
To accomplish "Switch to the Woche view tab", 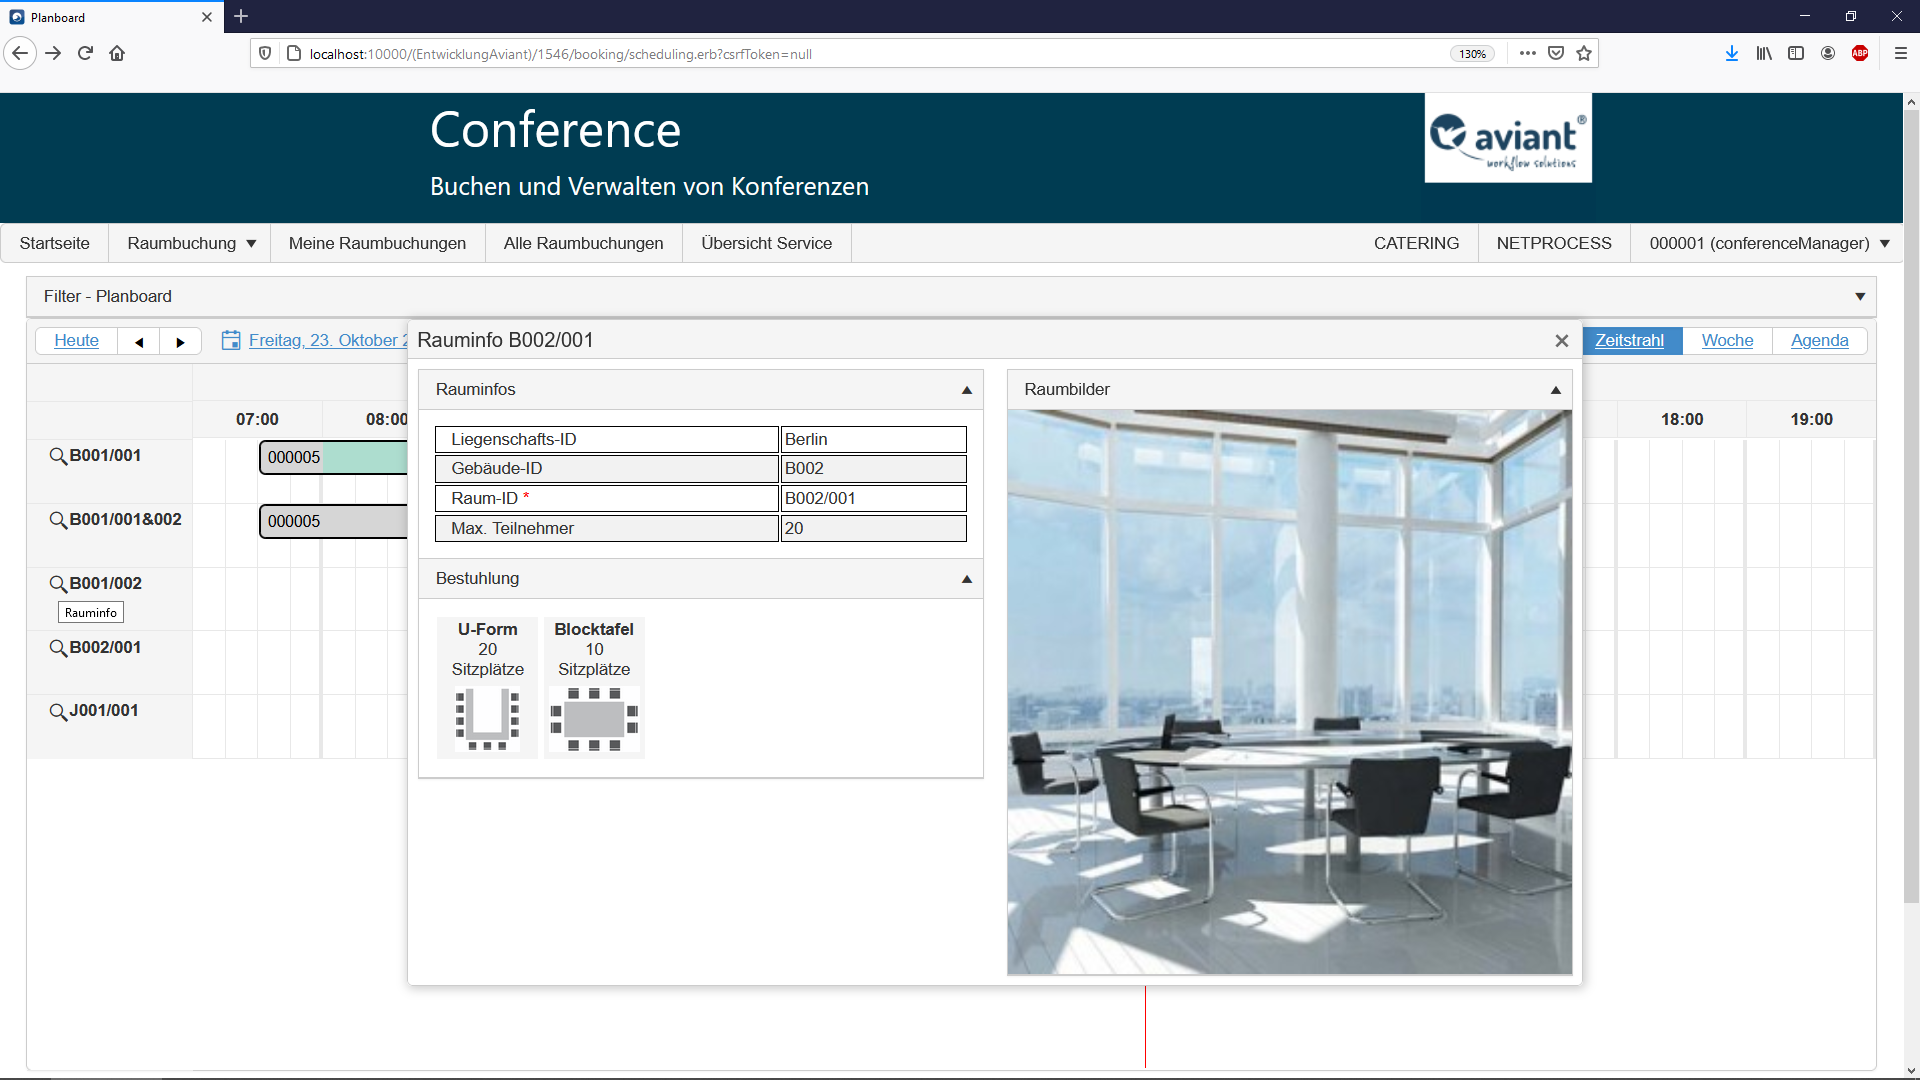I will click(x=1727, y=340).
